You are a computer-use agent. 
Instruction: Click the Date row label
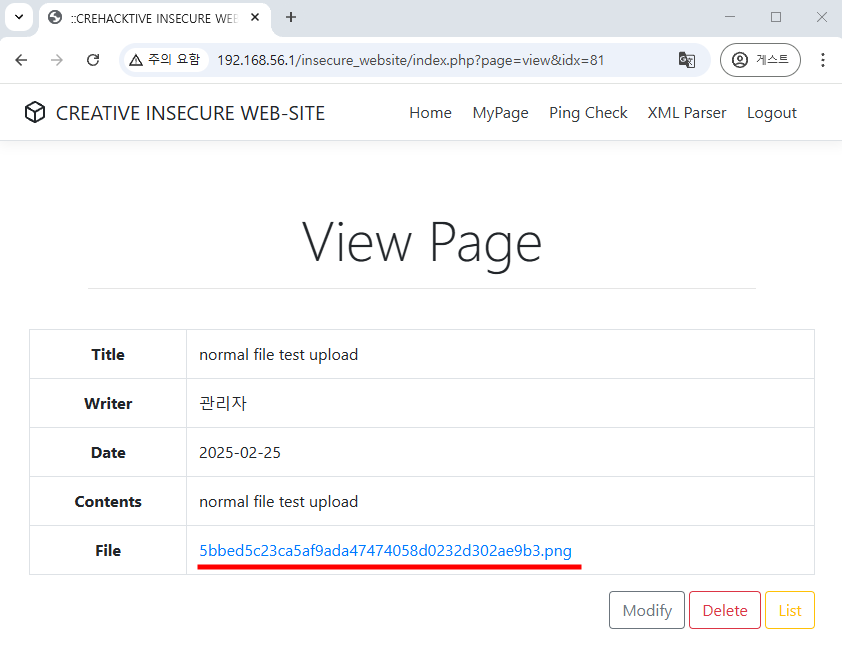pos(108,452)
